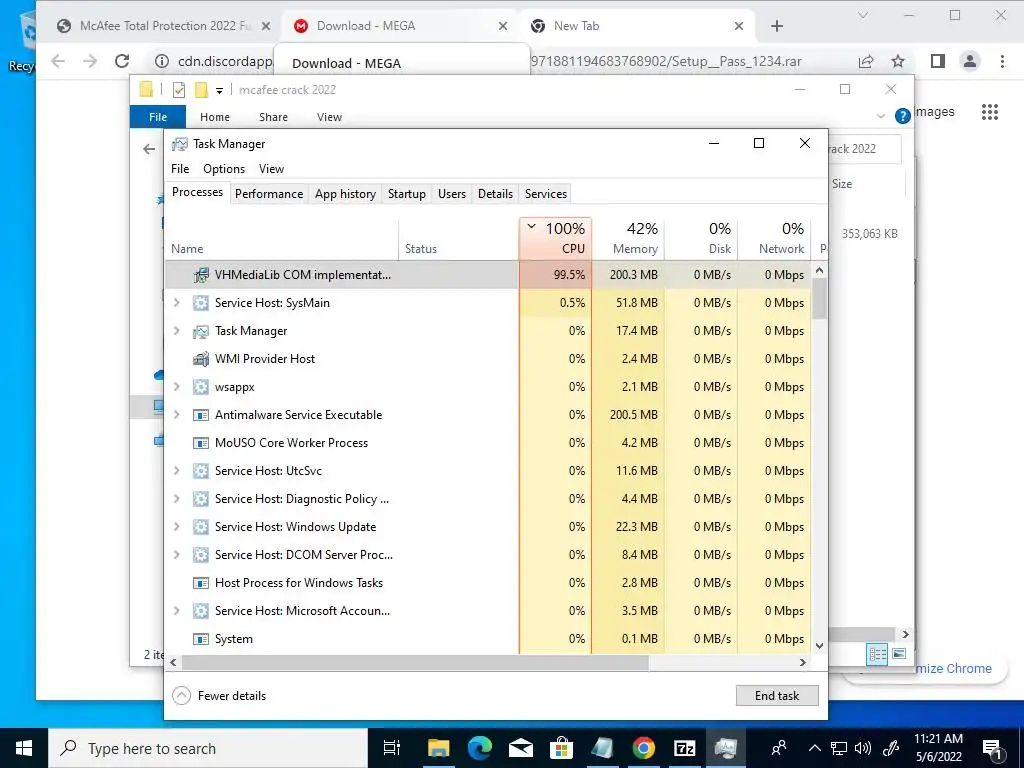Switch to the McAfee Total Protection Chrome tab

(x=164, y=26)
